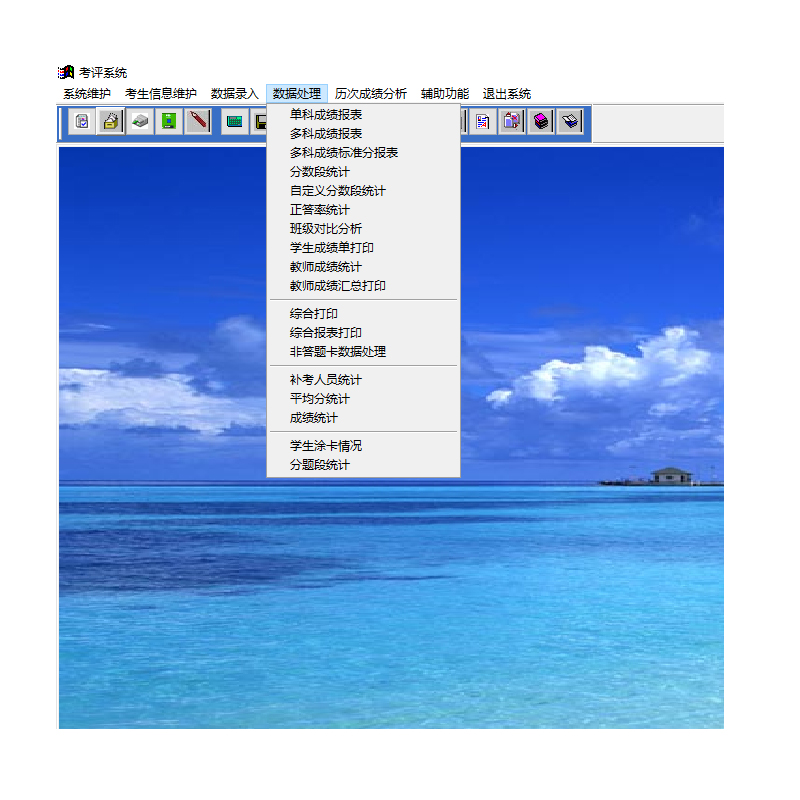Screen dimensions: 800x800
Task: Select 班级对比分析
Action: pyautogui.click(x=363, y=229)
